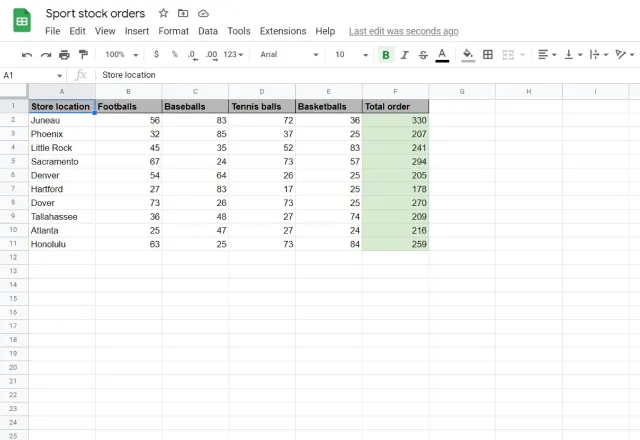This screenshot has height=440, width=640.
Task: Select the 'Tennis balls' header cell
Action: pyautogui.click(x=262, y=106)
